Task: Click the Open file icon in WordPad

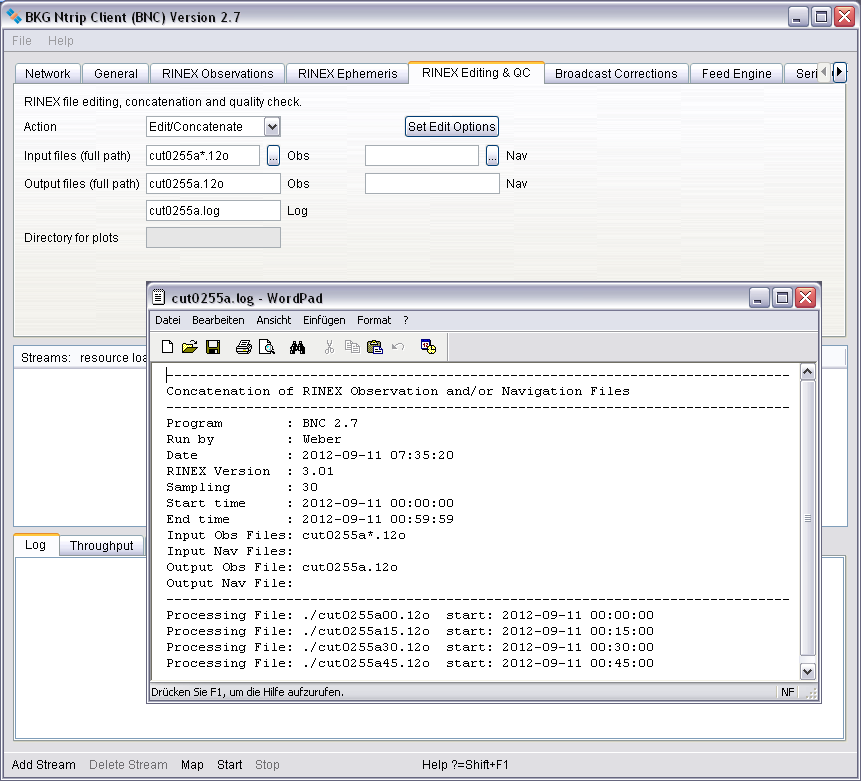Action: [x=190, y=347]
